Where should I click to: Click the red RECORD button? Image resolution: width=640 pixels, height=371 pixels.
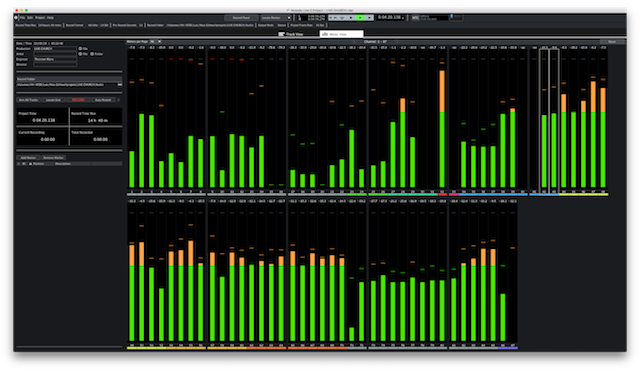coord(78,100)
